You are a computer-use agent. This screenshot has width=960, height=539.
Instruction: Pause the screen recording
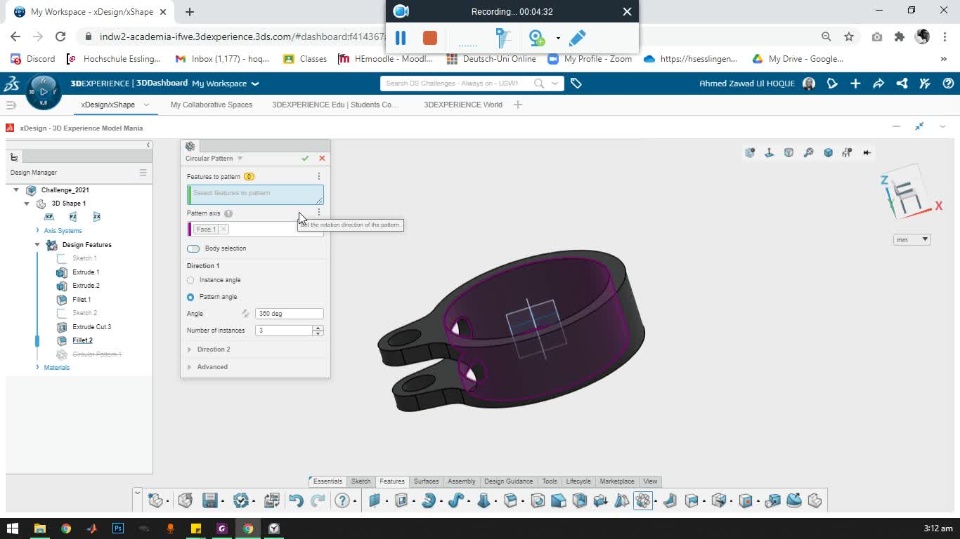(x=400, y=38)
